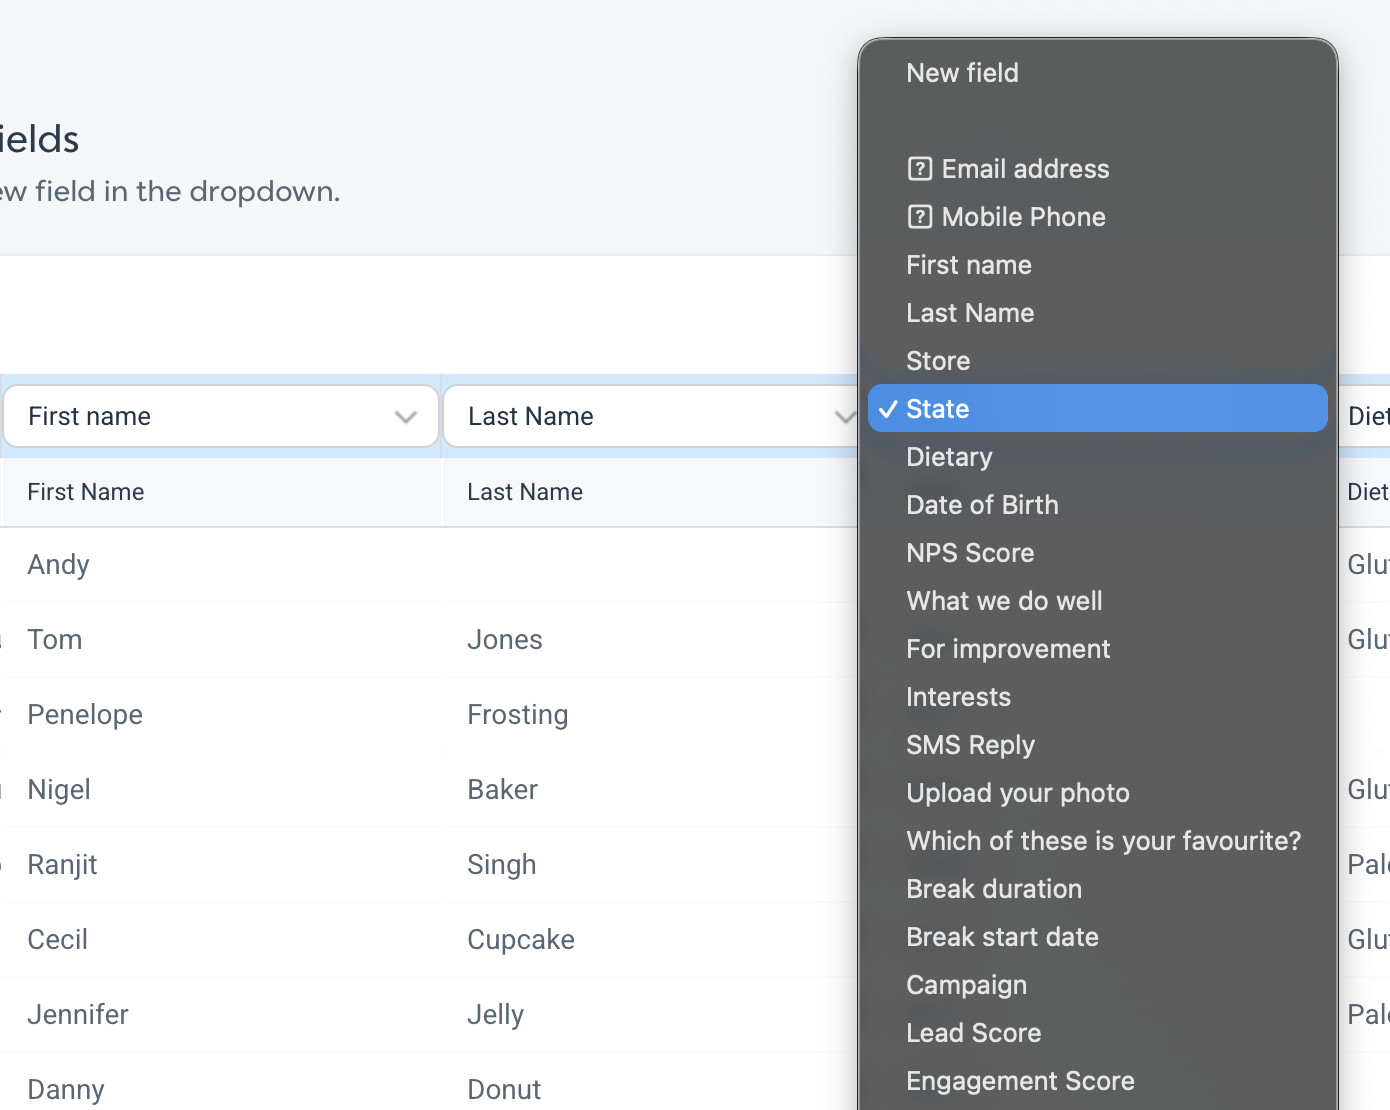Pick Last Name in the field list
Screen dimensions: 1390x1110
click(x=1097, y=313)
